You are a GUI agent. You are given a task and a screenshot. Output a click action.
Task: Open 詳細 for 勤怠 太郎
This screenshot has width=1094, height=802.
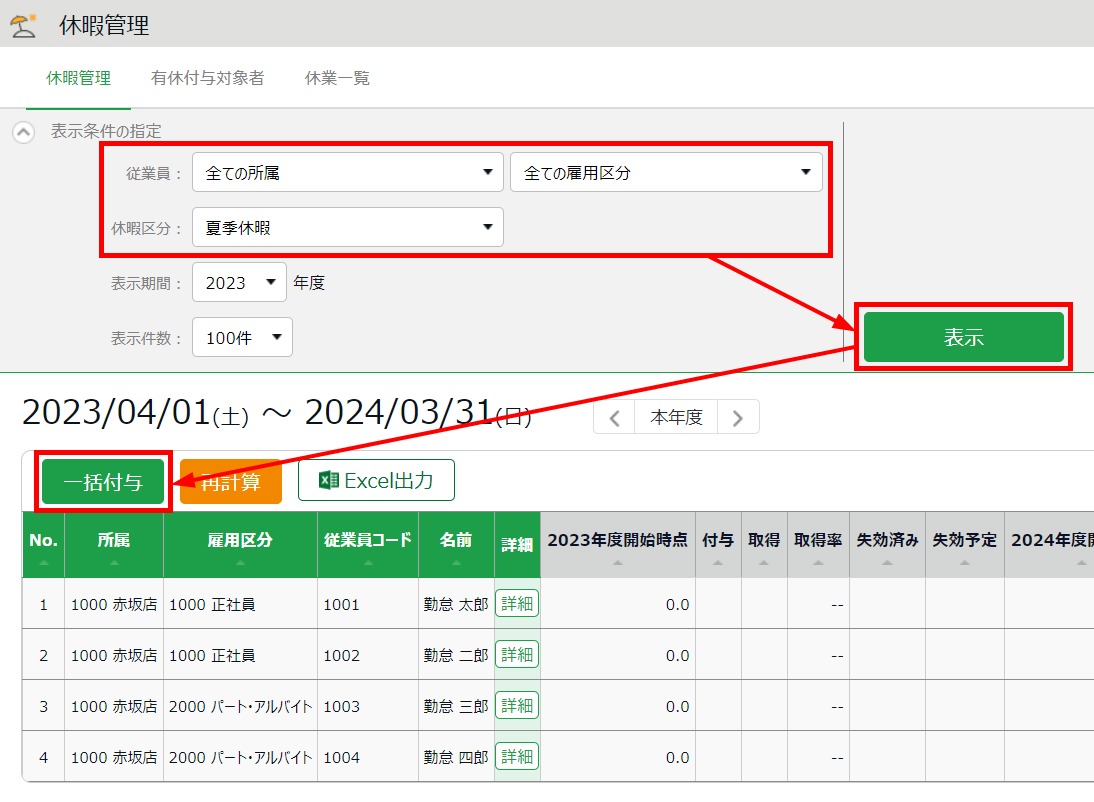point(517,604)
